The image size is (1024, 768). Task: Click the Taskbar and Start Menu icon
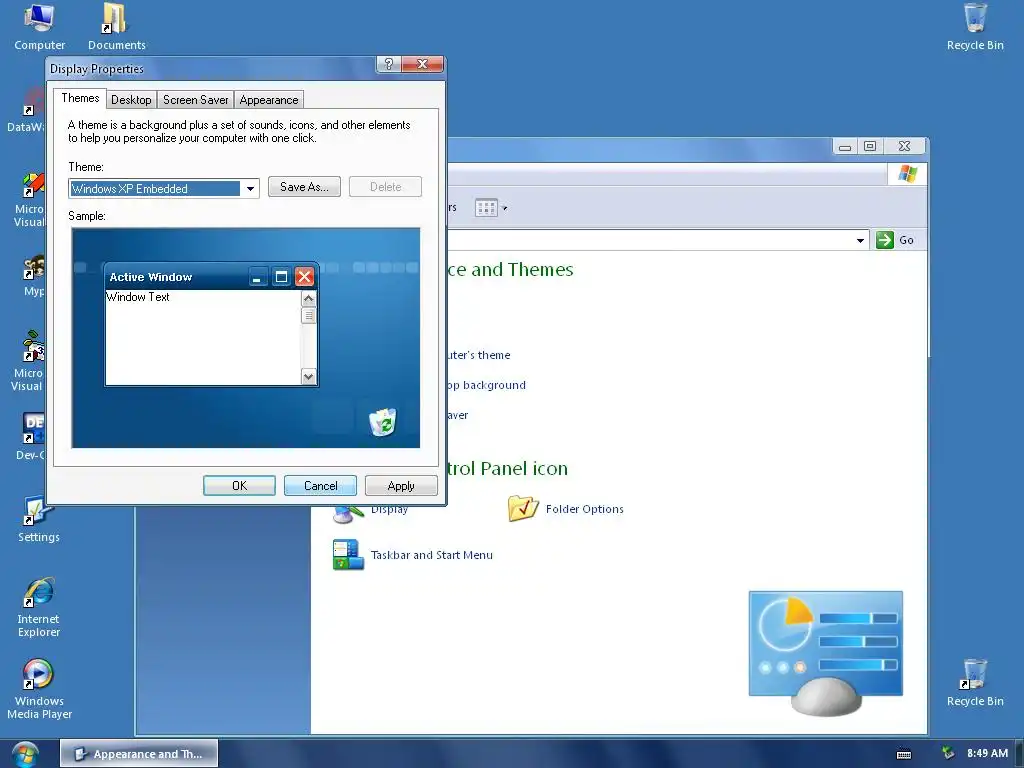(x=347, y=554)
